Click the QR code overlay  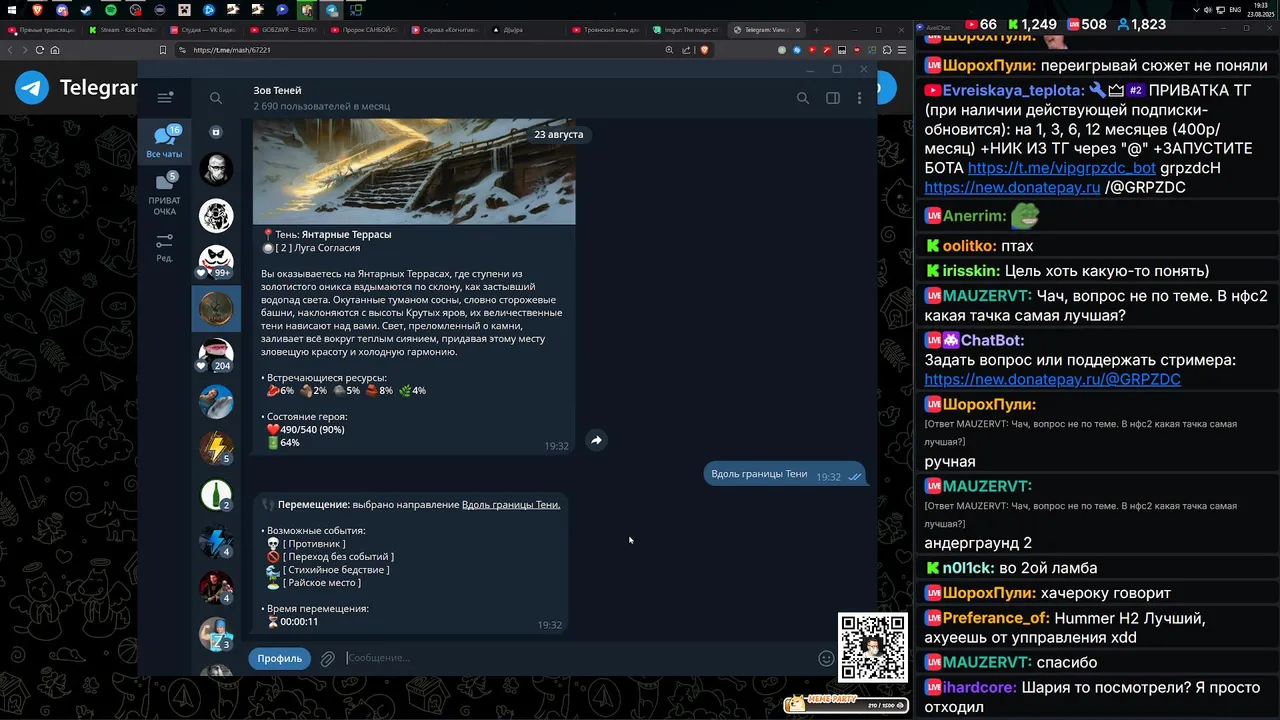[873, 647]
